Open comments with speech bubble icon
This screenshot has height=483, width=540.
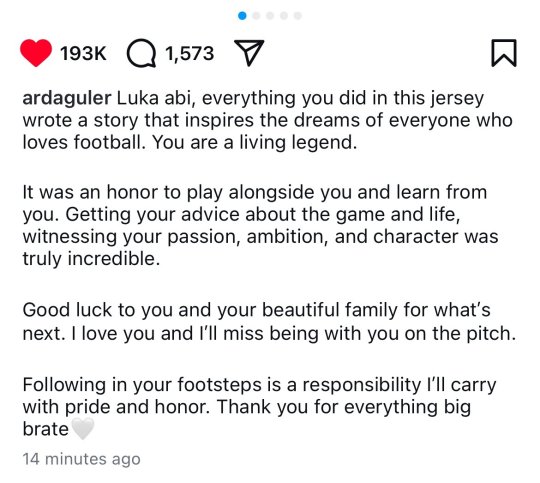click(141, 53)
